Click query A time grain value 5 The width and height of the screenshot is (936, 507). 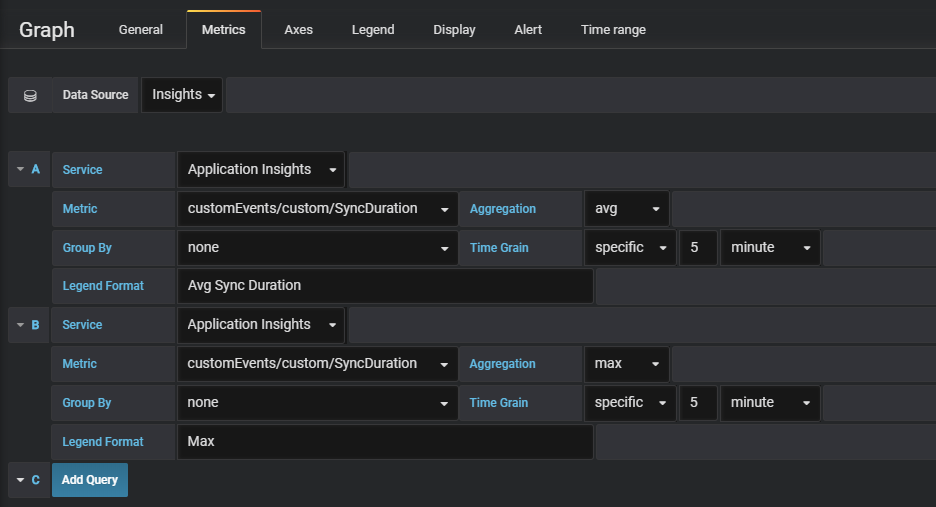pyautogui.click(x=698, y=247)
